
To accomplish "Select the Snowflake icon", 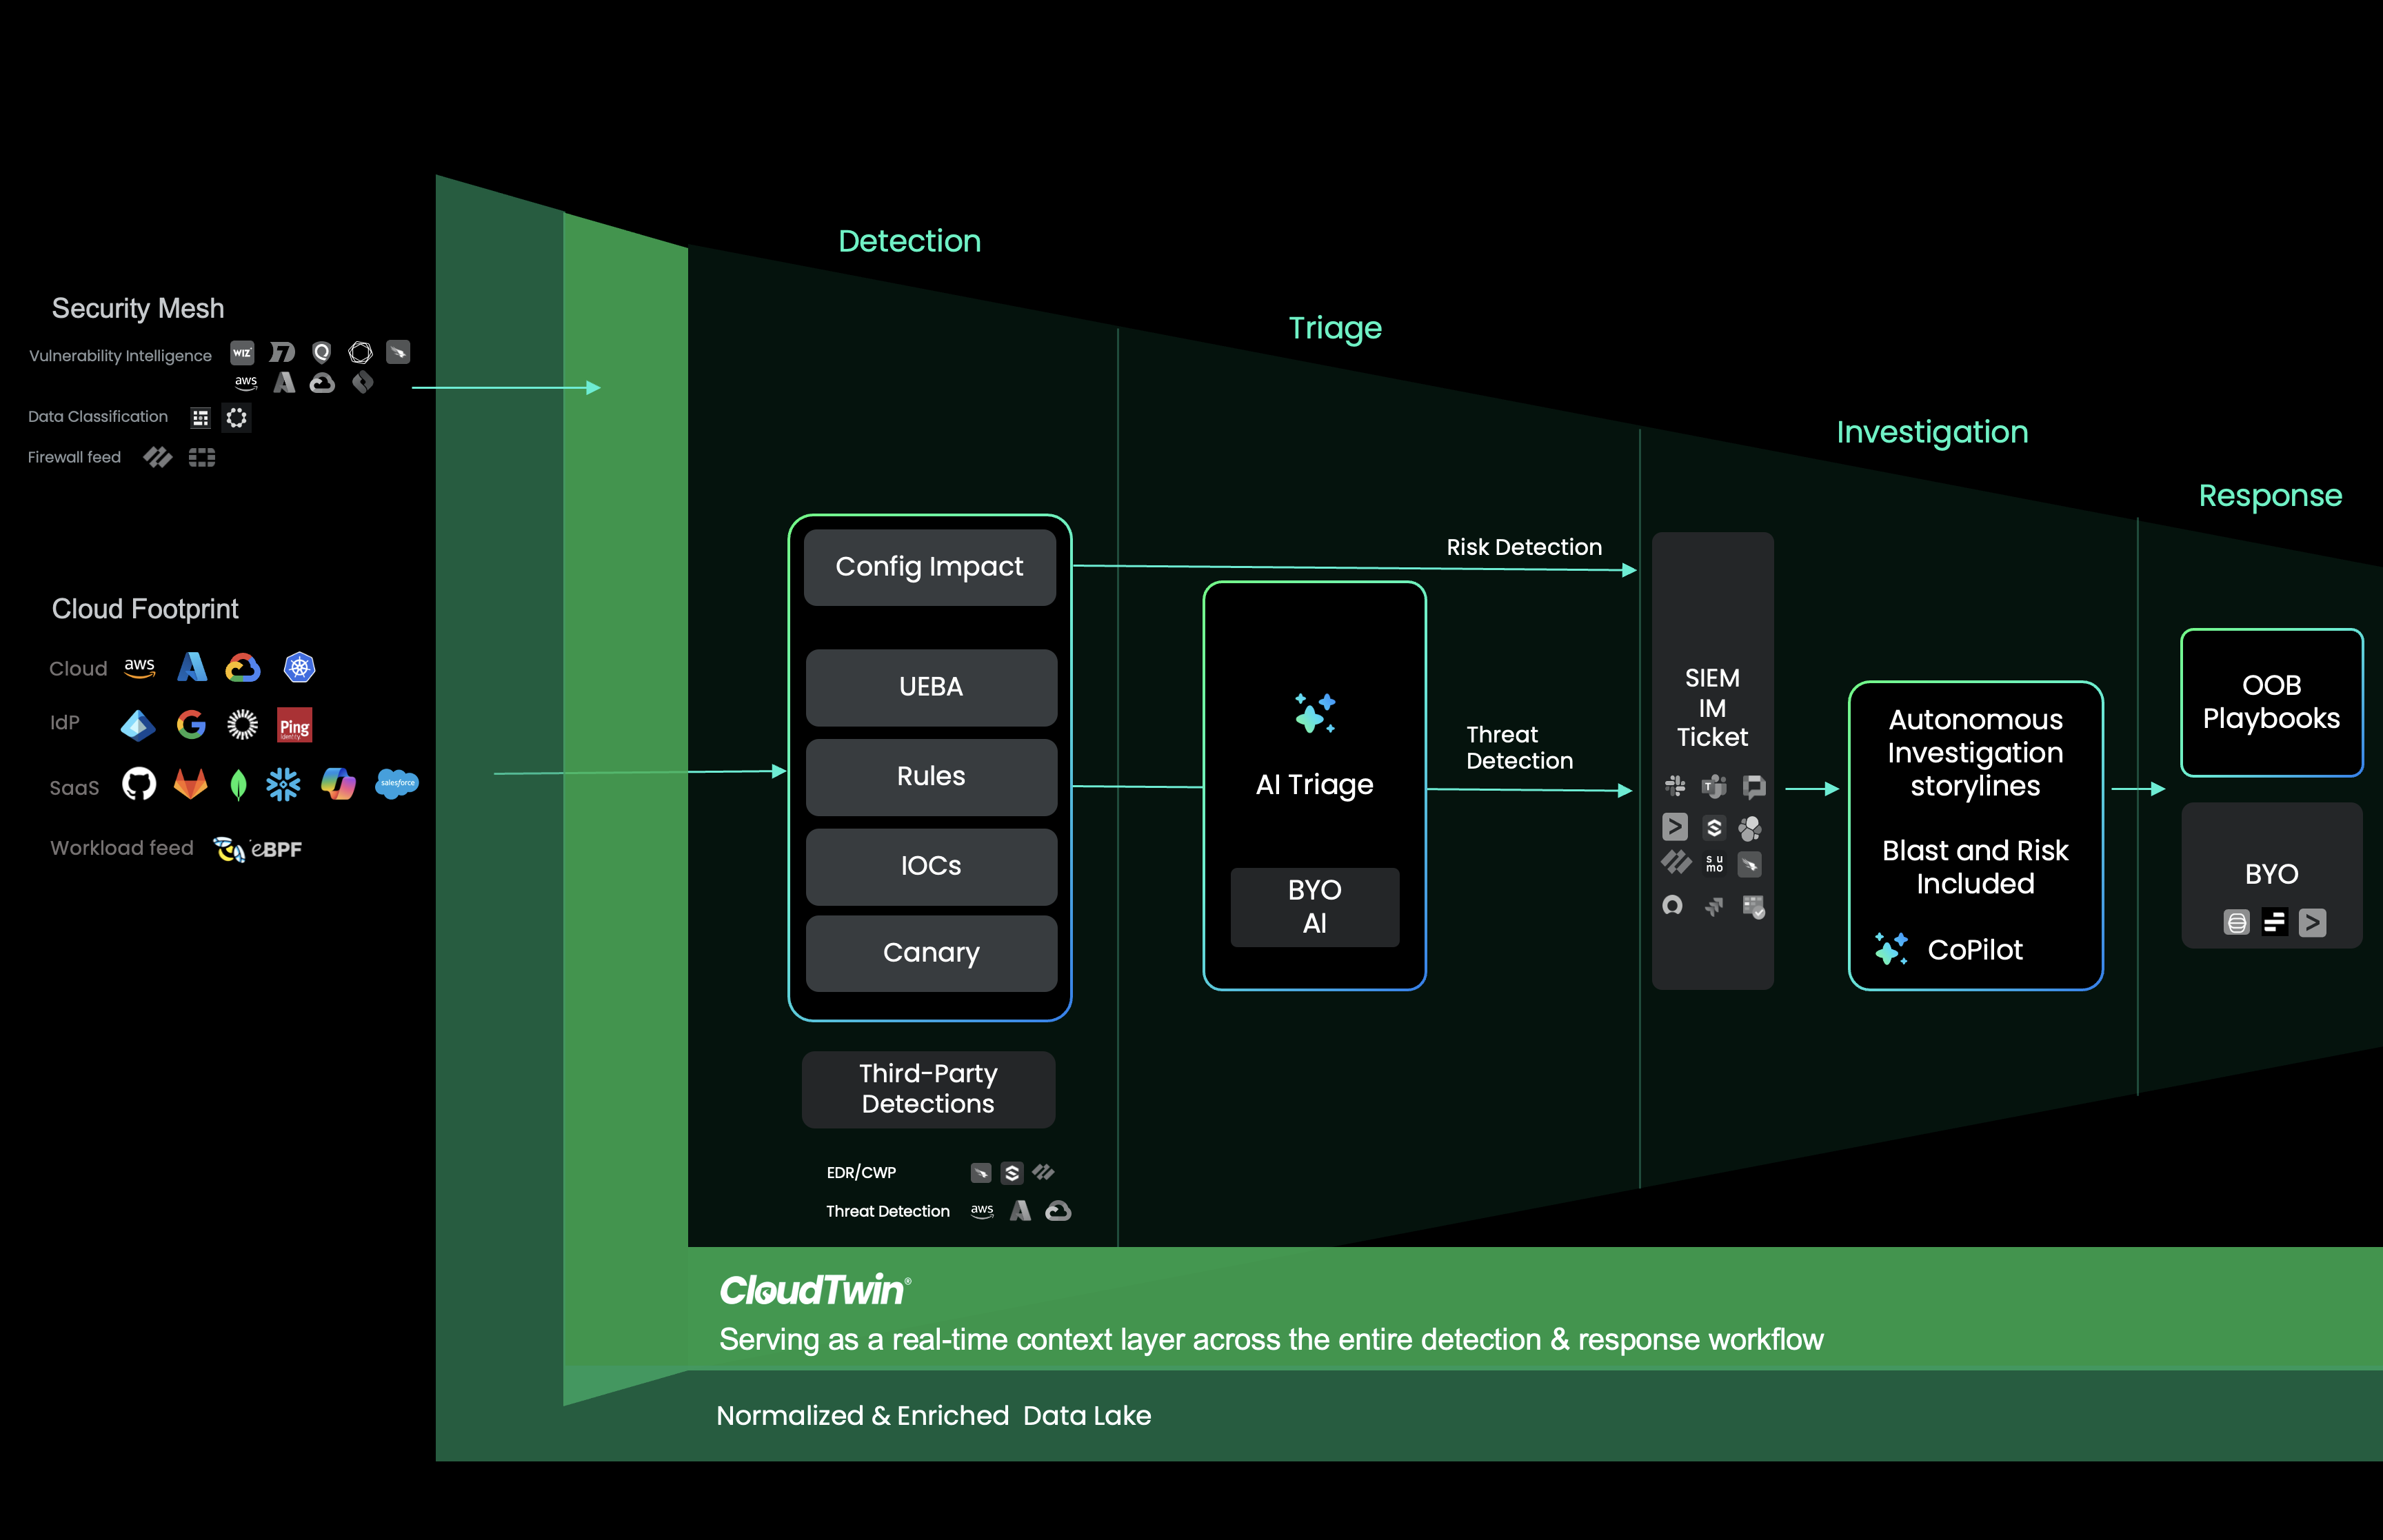I will tap(283, 784).
